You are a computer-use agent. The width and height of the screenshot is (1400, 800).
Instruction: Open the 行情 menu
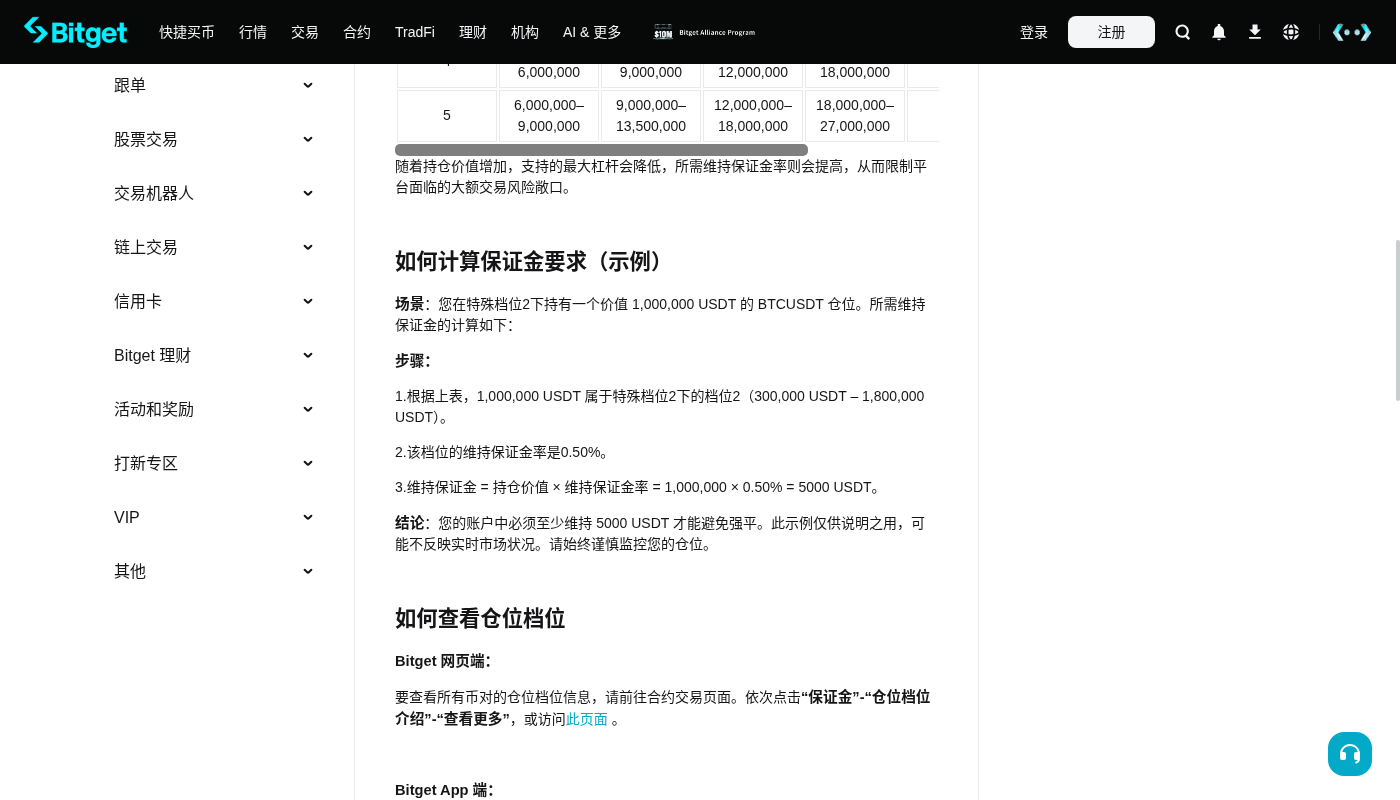pyautogui.click(x=253, y=32)
